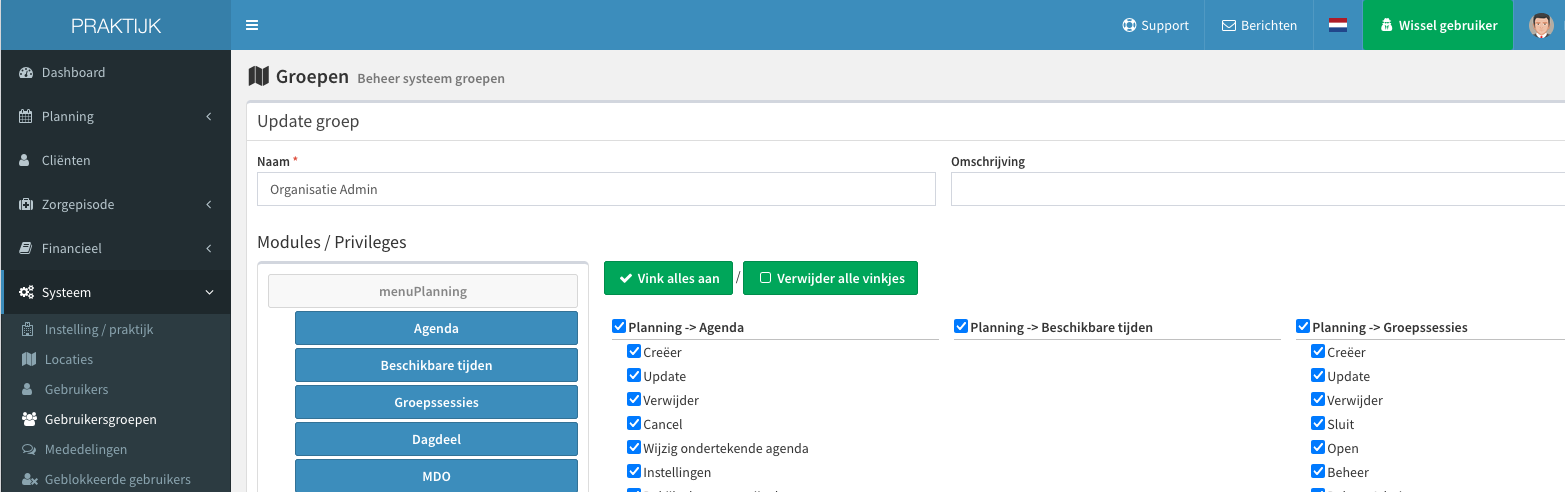Click Wissel gebruiker button
Image resolution: width=1565 pixels, height=492 pixels.
coord(1438,25)
